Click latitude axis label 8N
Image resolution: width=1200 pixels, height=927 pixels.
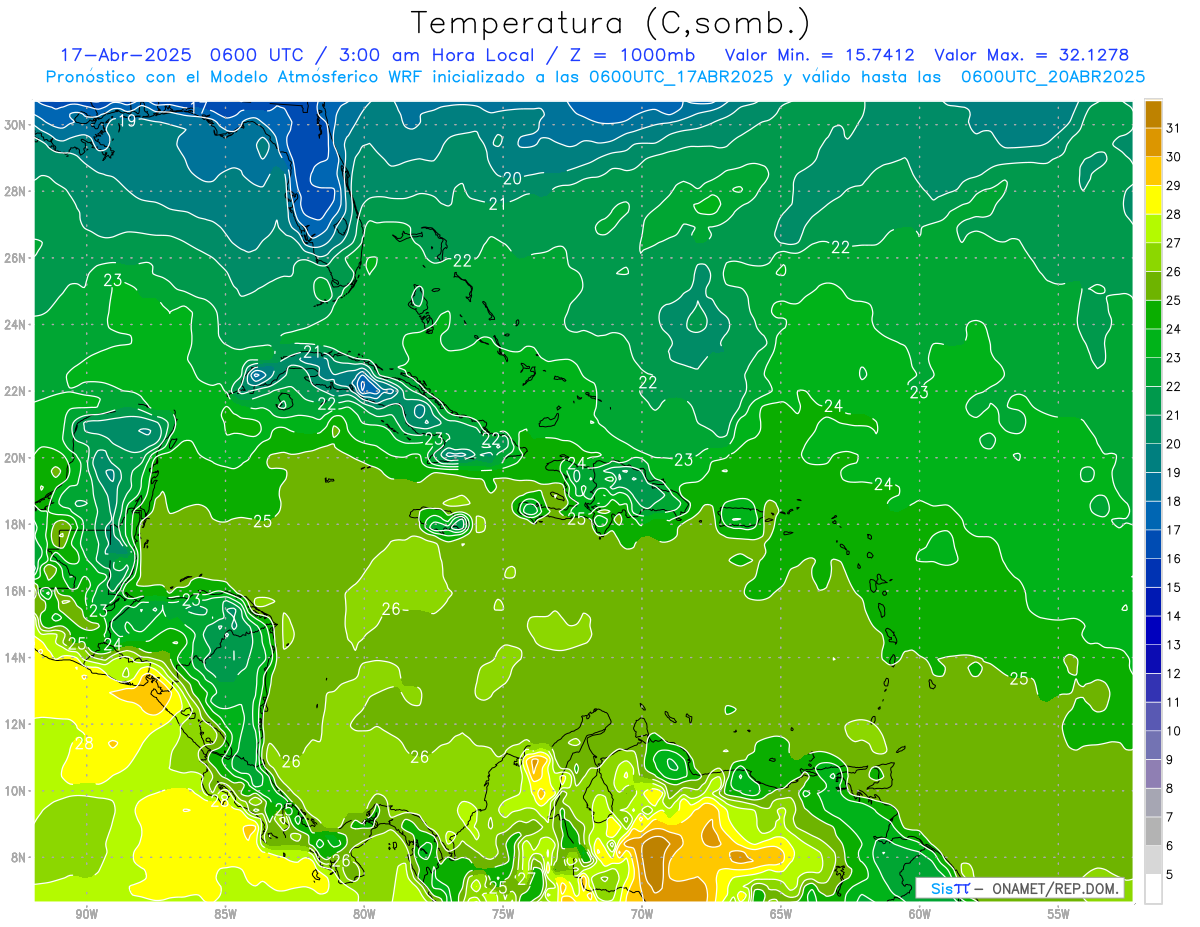(17, 857)
